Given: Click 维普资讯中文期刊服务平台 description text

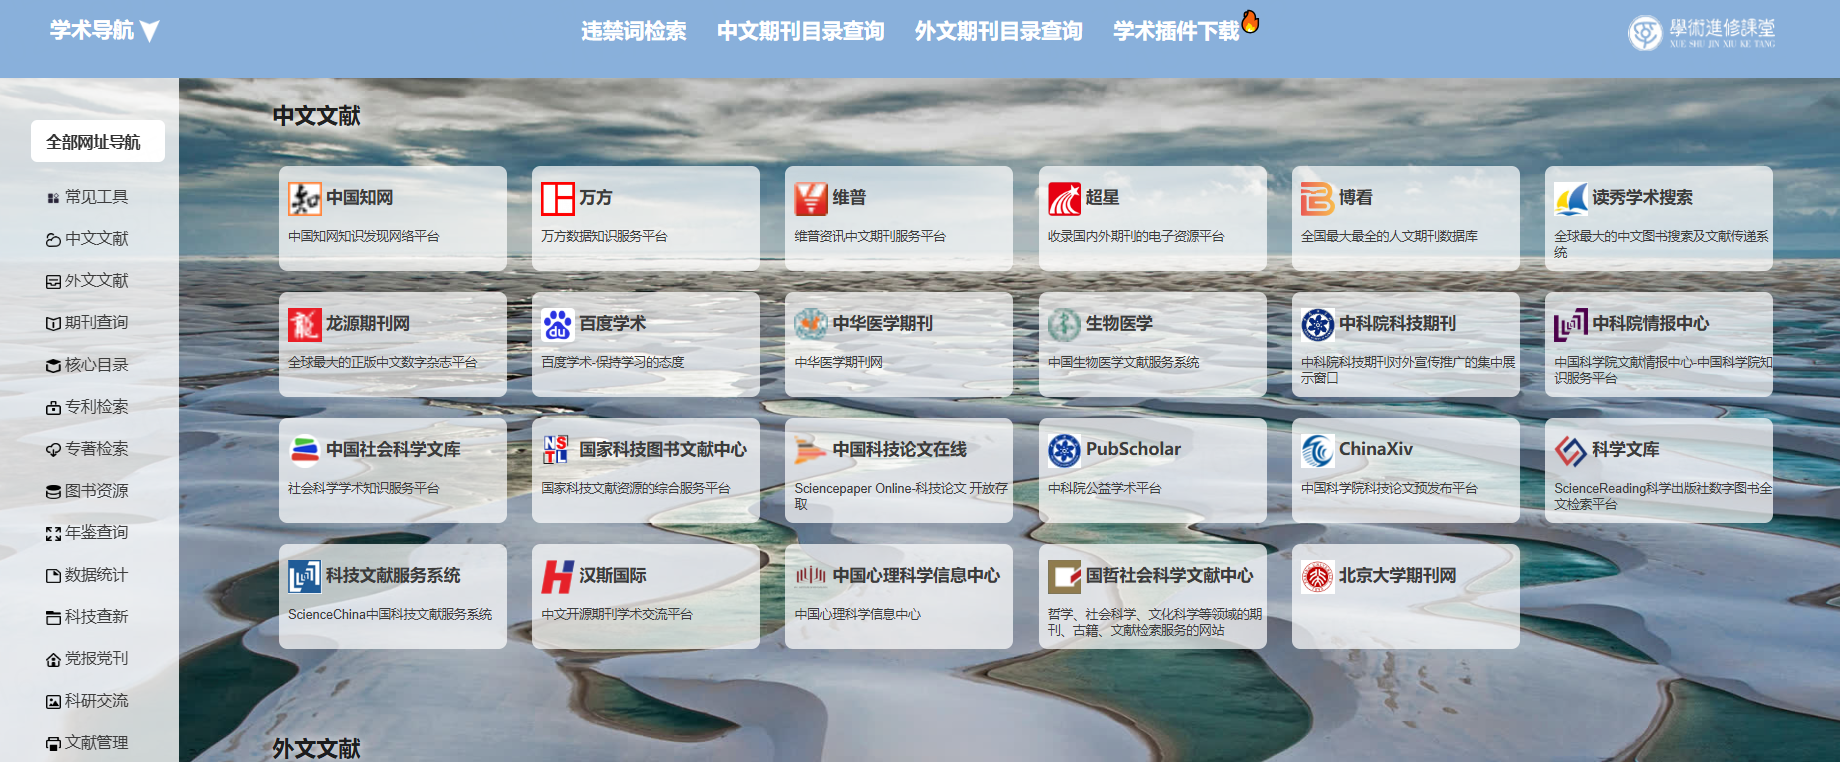Looking at the screenshot, I should pyautogui.click(x=870, y=237).
